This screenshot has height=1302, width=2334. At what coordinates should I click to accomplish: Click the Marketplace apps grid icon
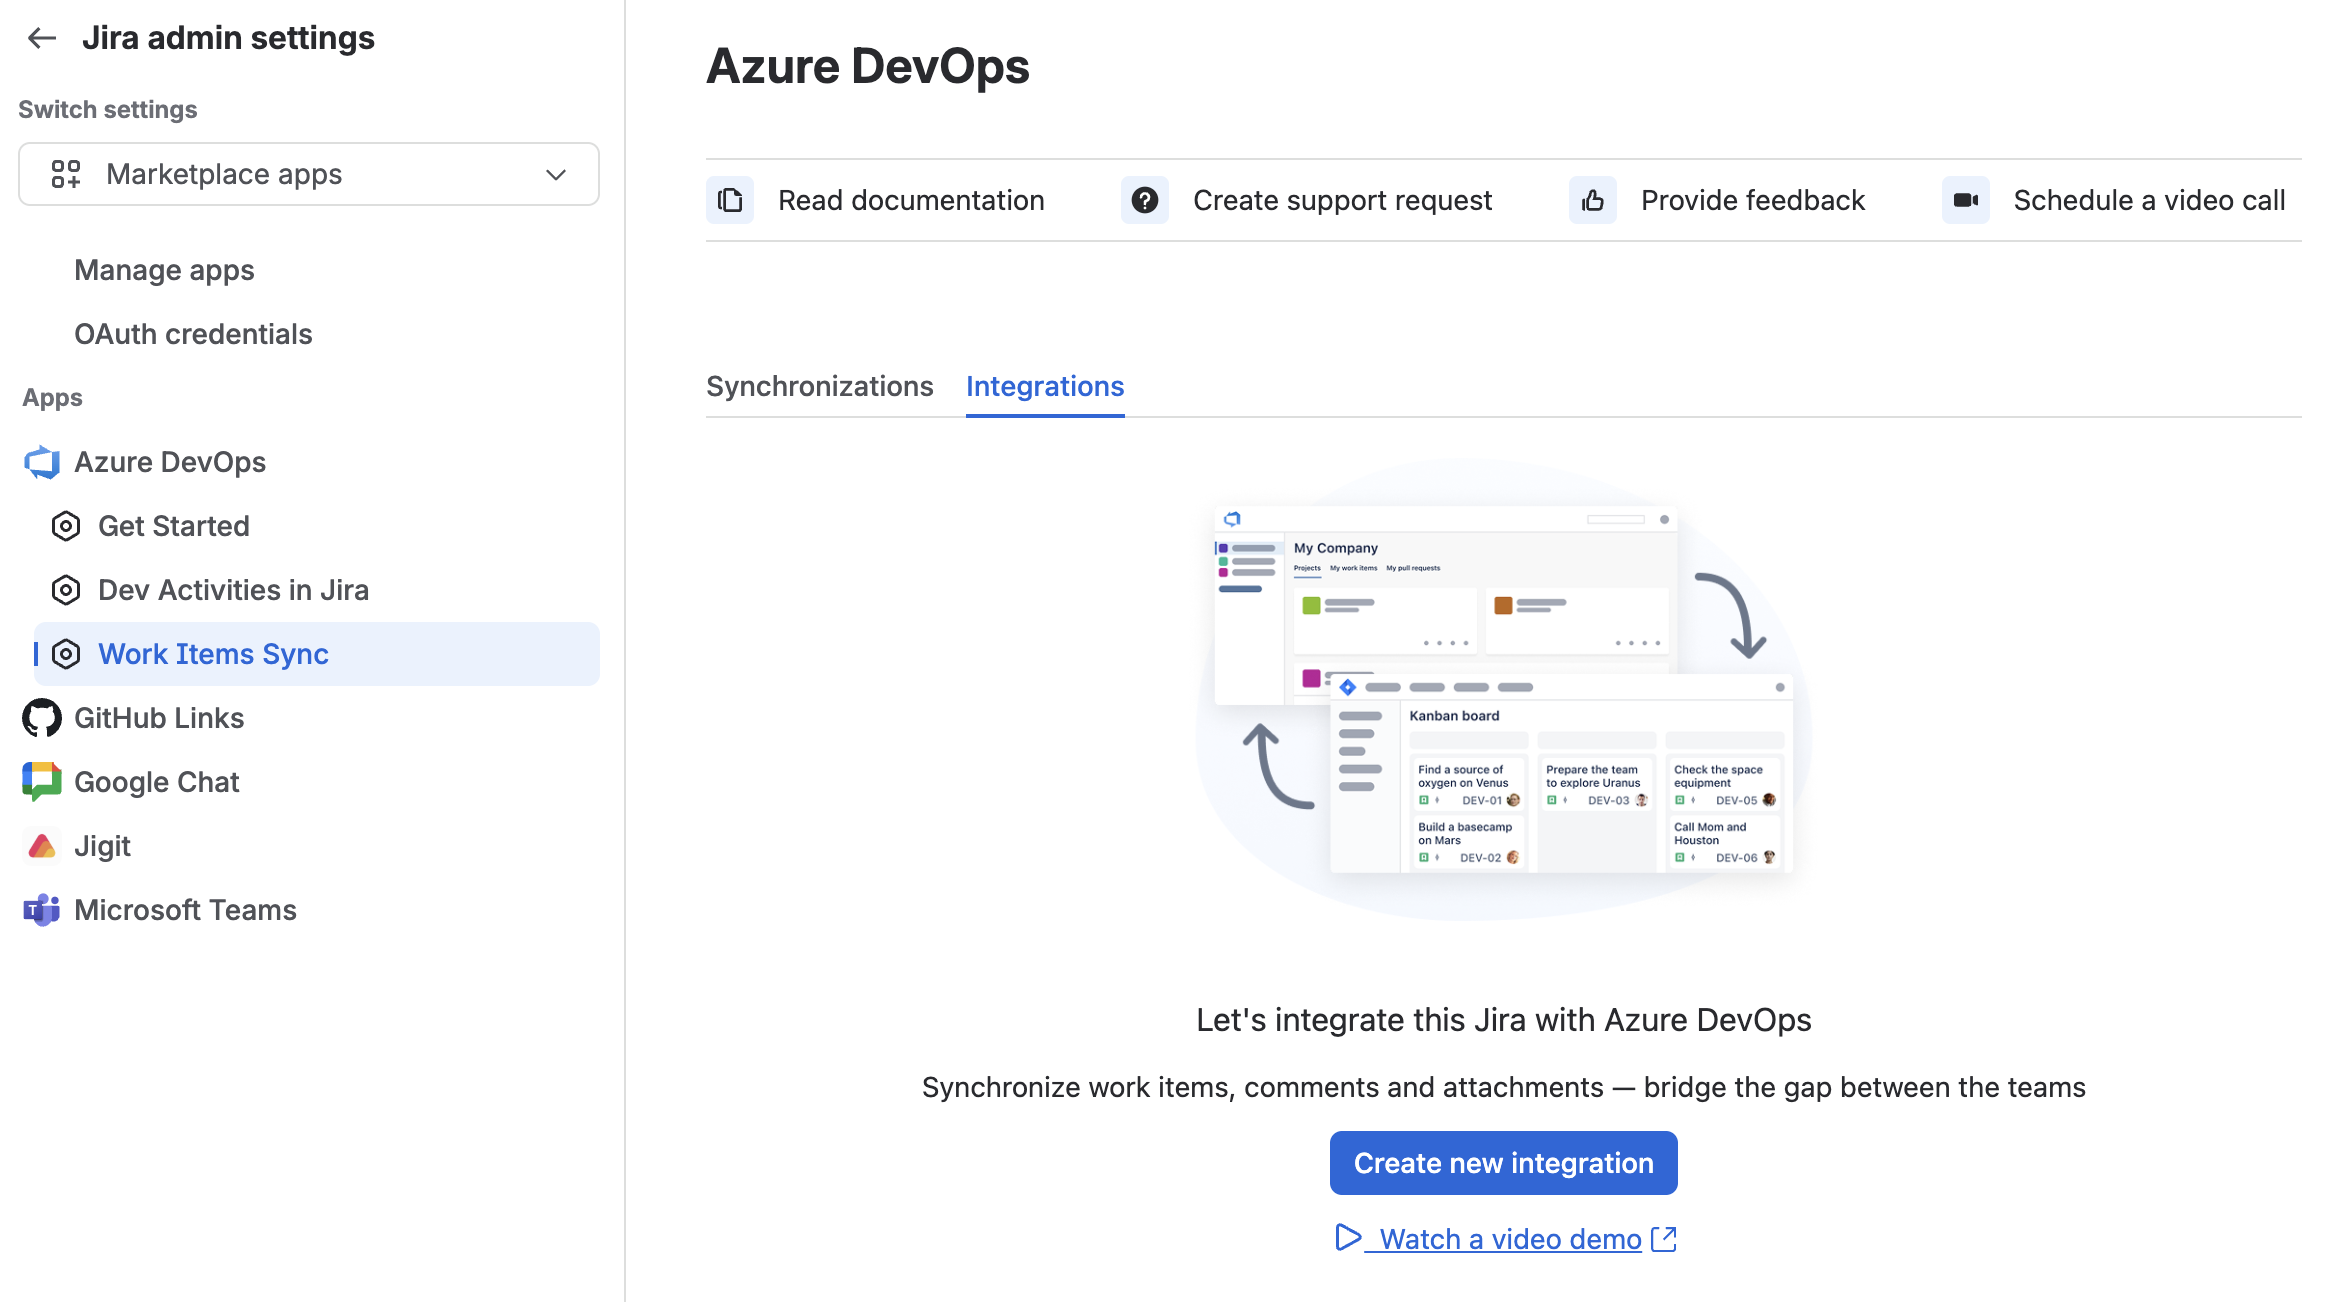pyautogui.click(x=66, y=174)
